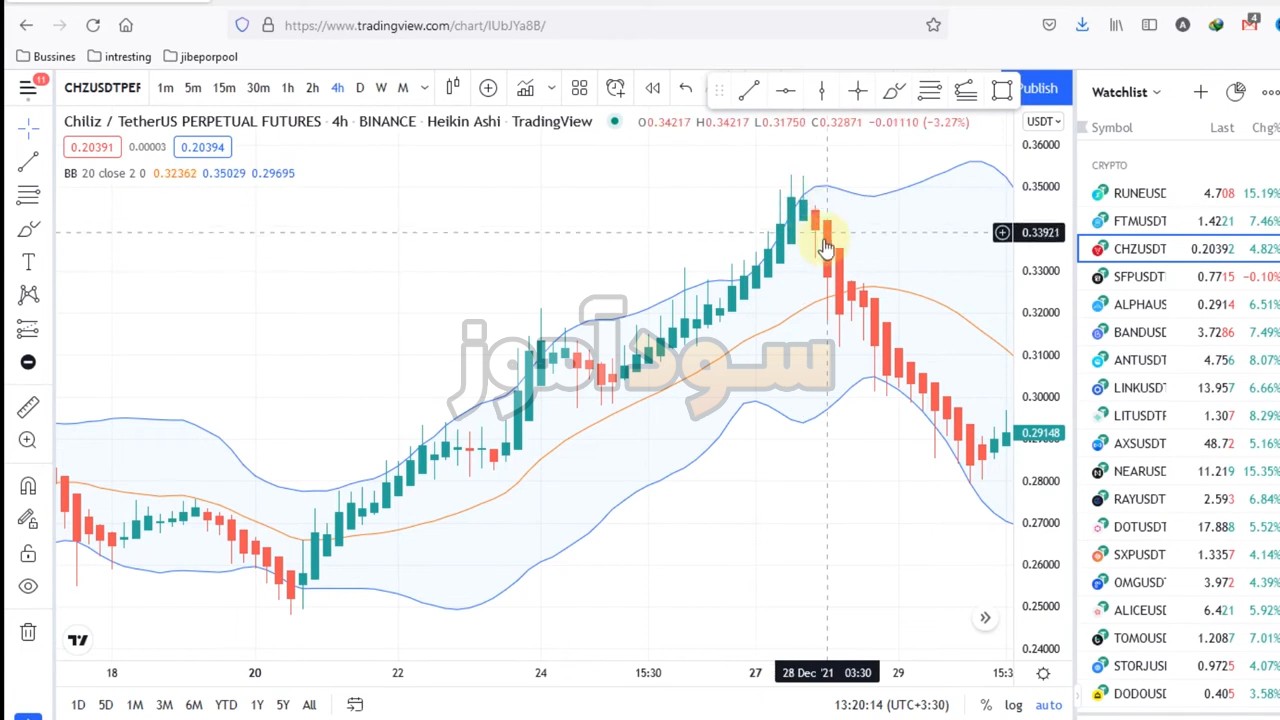This screenshot has width=1280, height=720.
Task: Open the candle chart type selector
Action: [x=453, y=88]
